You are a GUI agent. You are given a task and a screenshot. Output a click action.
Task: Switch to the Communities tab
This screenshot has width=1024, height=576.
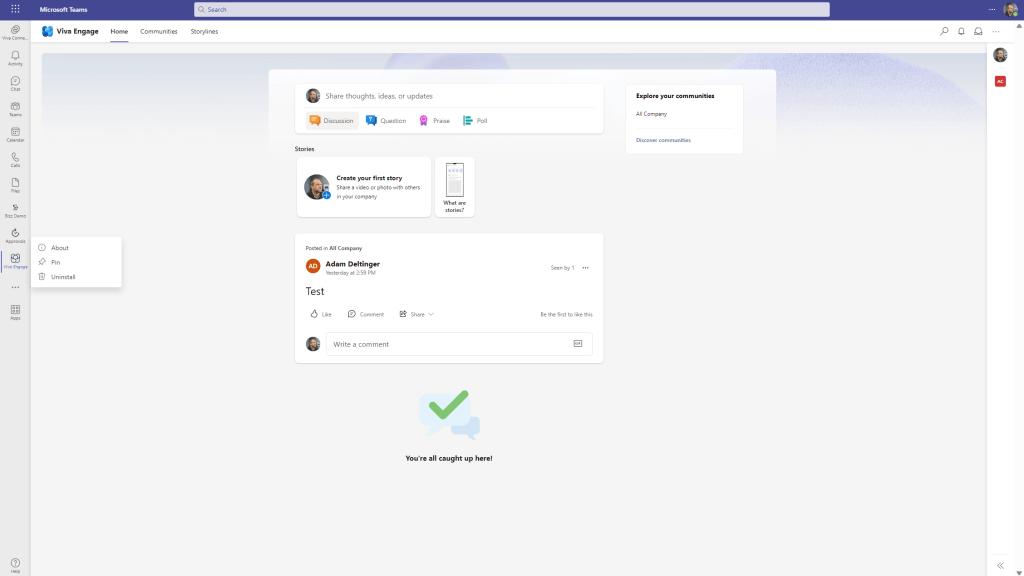(159, 31)
